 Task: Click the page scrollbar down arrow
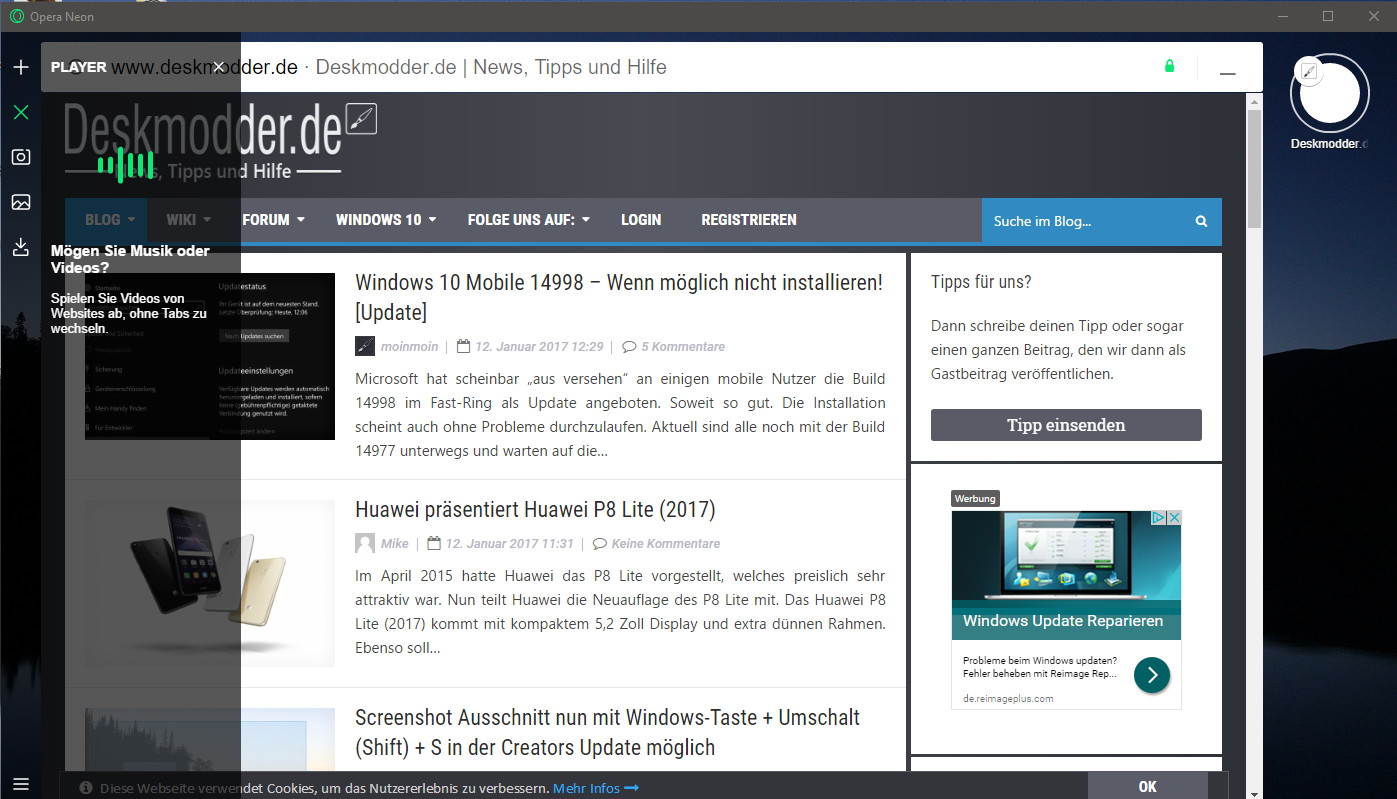(1254, 793)
